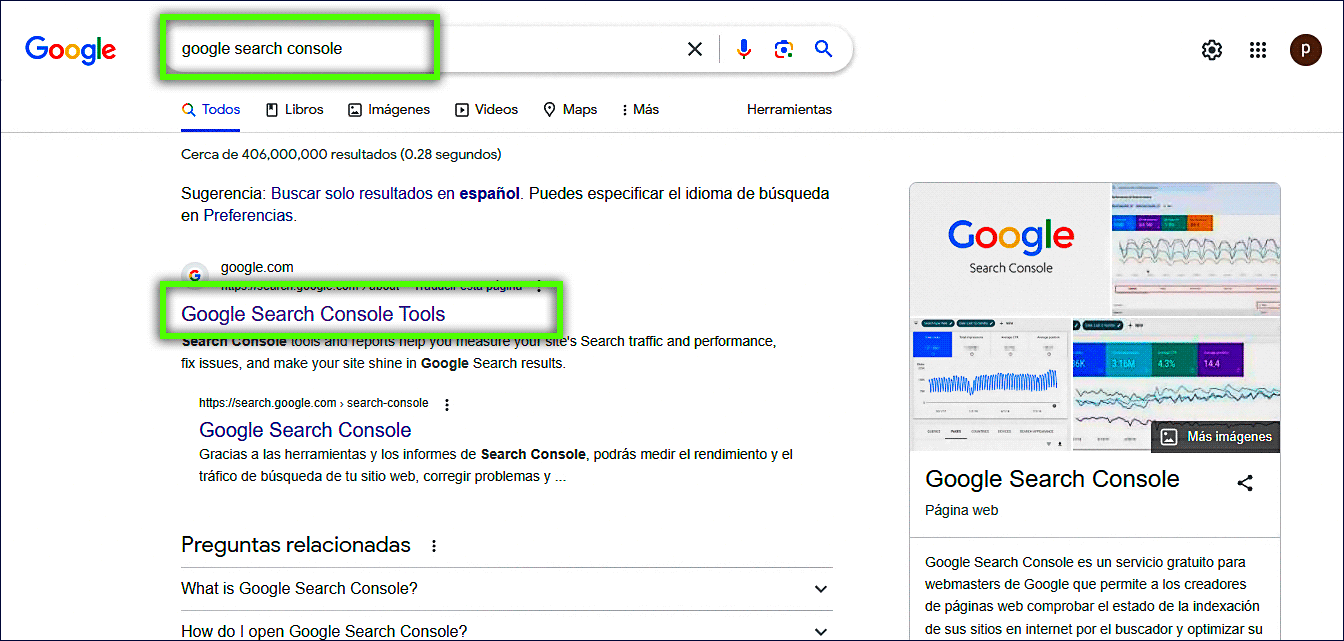1344x641 pixels.
Task: Open Google Lens image search icon
Action: [783, 49]
